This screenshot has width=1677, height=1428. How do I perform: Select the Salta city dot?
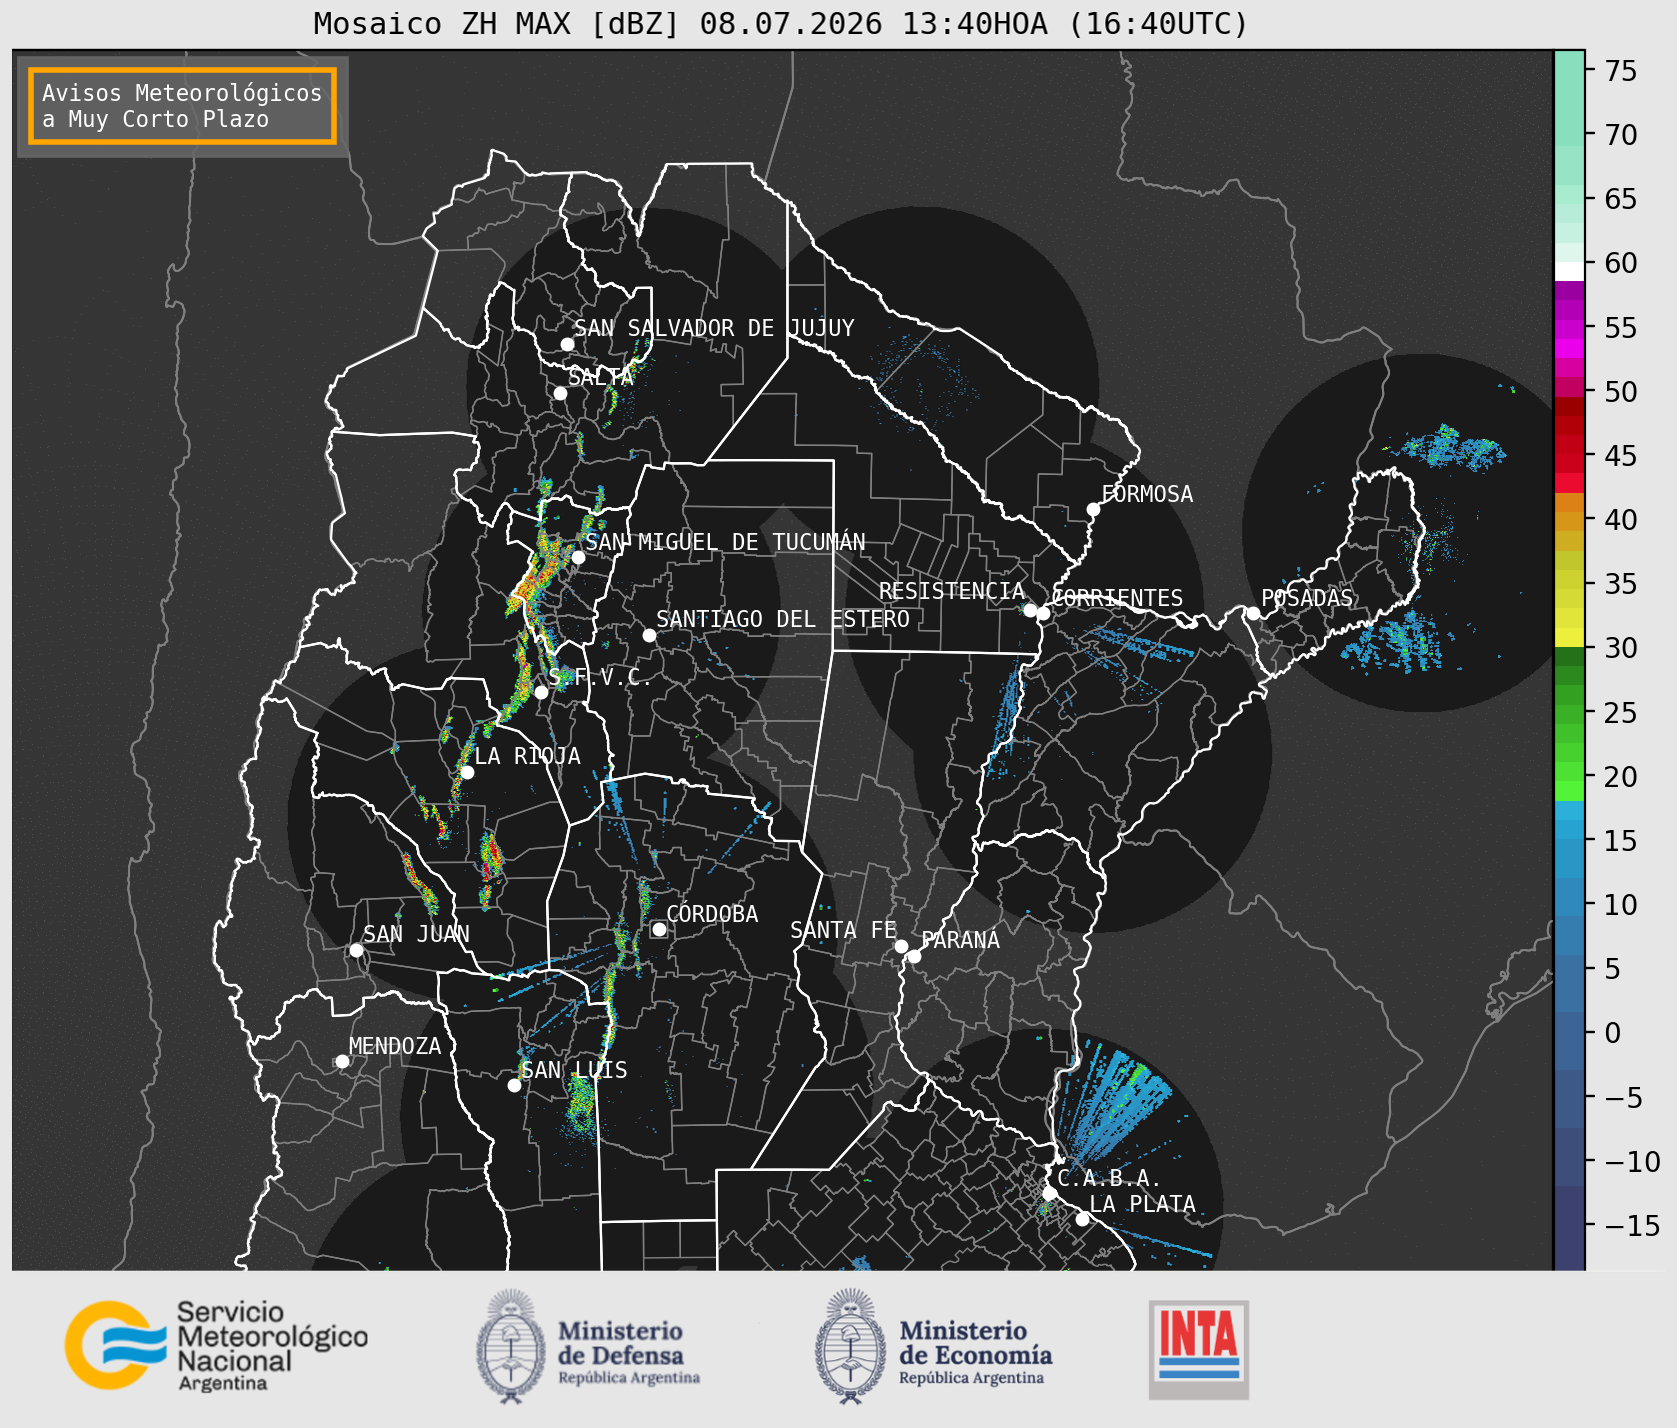tap(560, 393)
